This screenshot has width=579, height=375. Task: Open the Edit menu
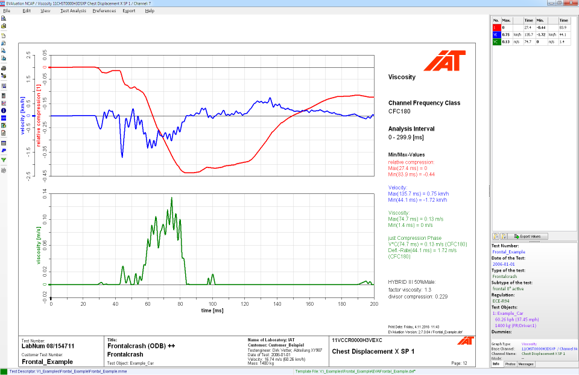(x=27, y=11)
